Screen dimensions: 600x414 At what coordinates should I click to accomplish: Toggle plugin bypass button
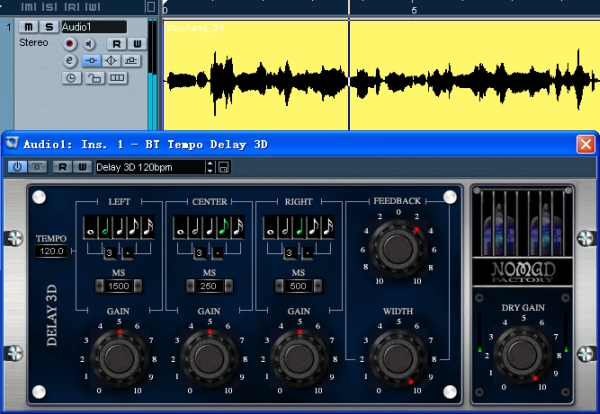click(x=38, y=167)
